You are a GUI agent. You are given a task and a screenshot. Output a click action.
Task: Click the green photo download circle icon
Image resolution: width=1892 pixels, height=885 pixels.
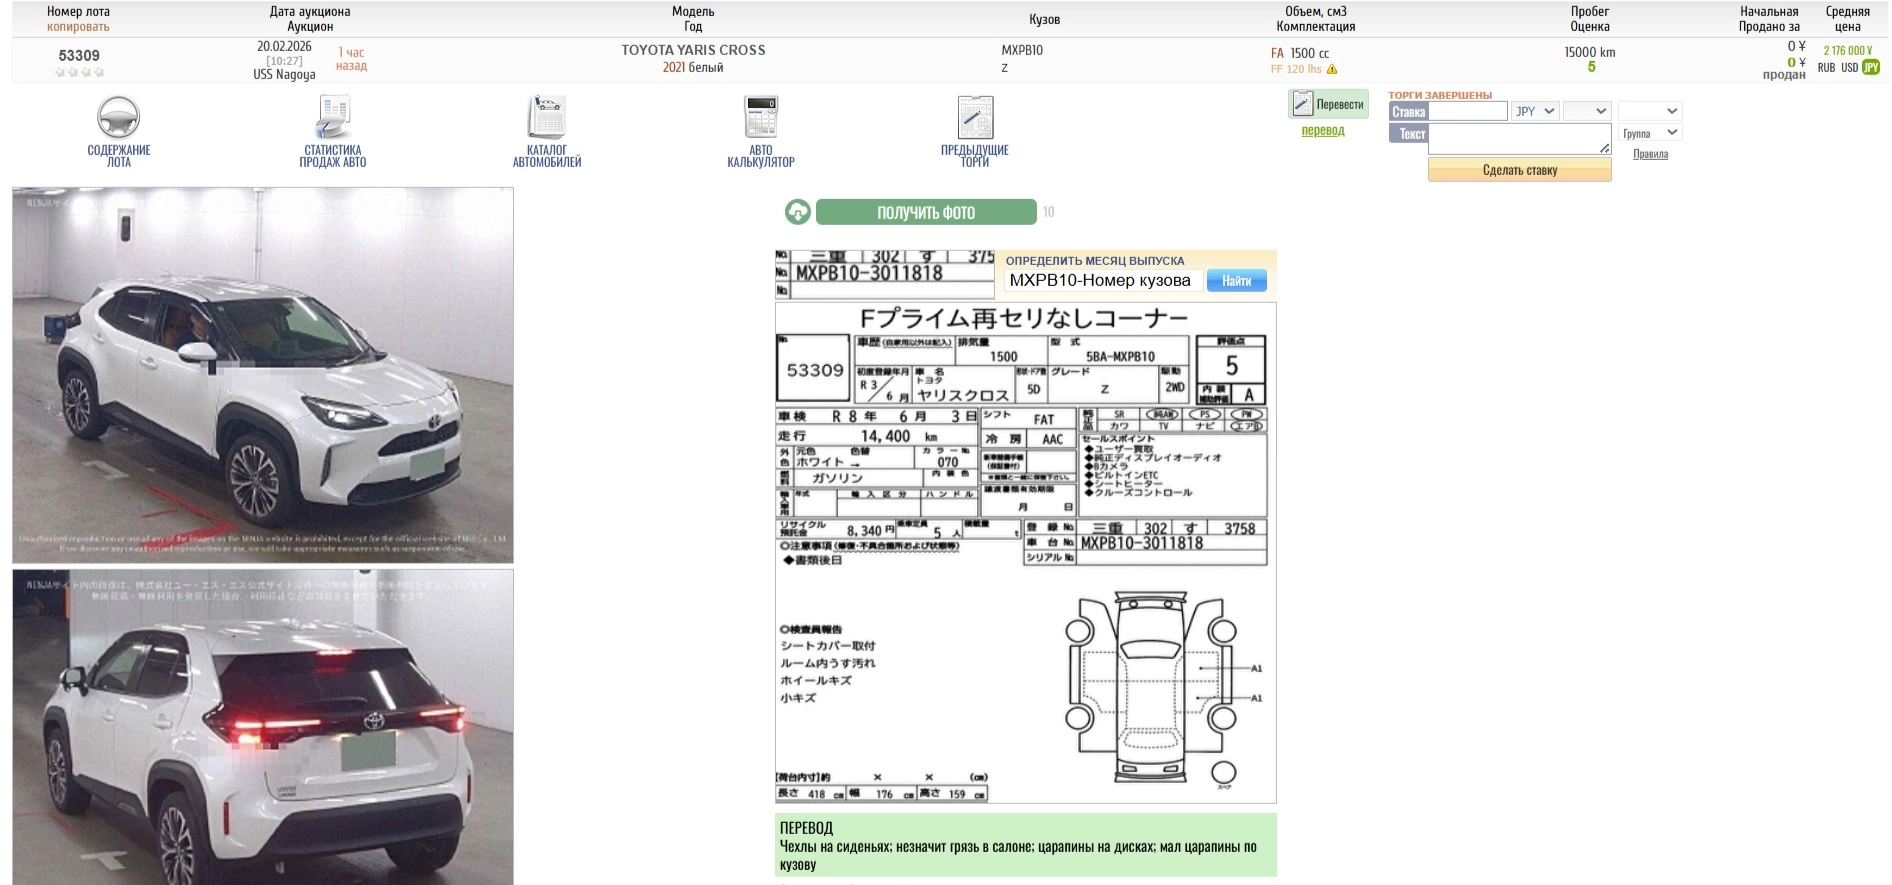[x=798, y=212]
